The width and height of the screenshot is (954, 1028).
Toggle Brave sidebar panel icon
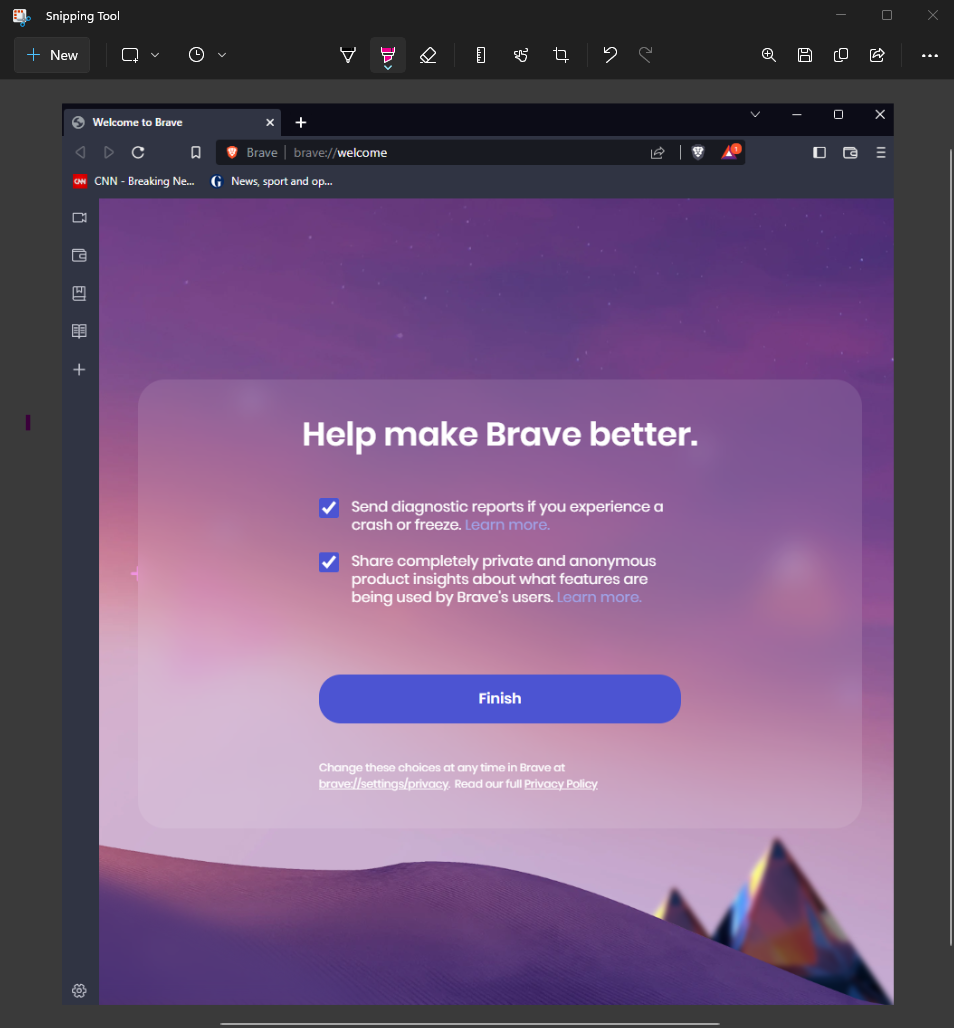click(x=820, y=153)
